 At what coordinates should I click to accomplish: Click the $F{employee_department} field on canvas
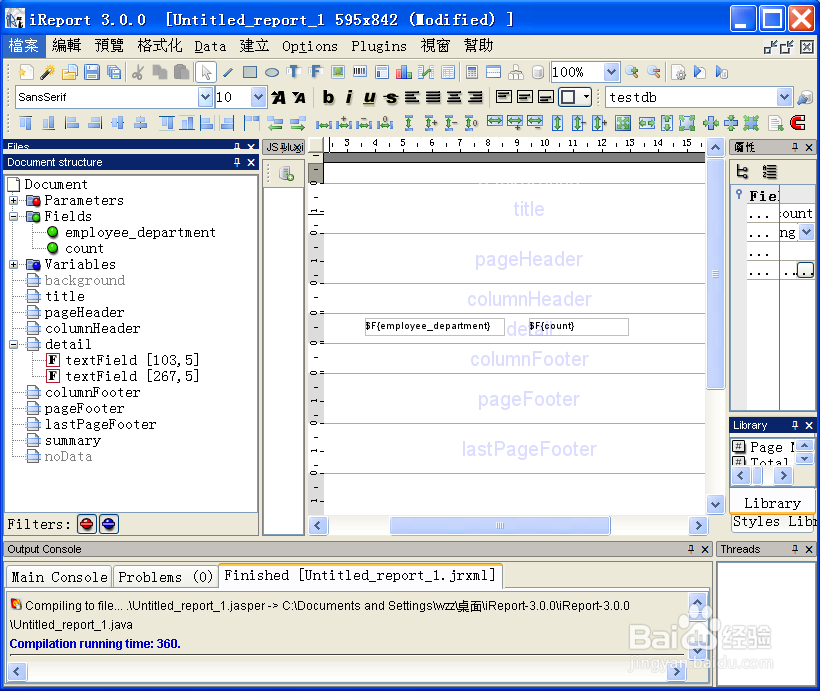click(x=435, y=326)
